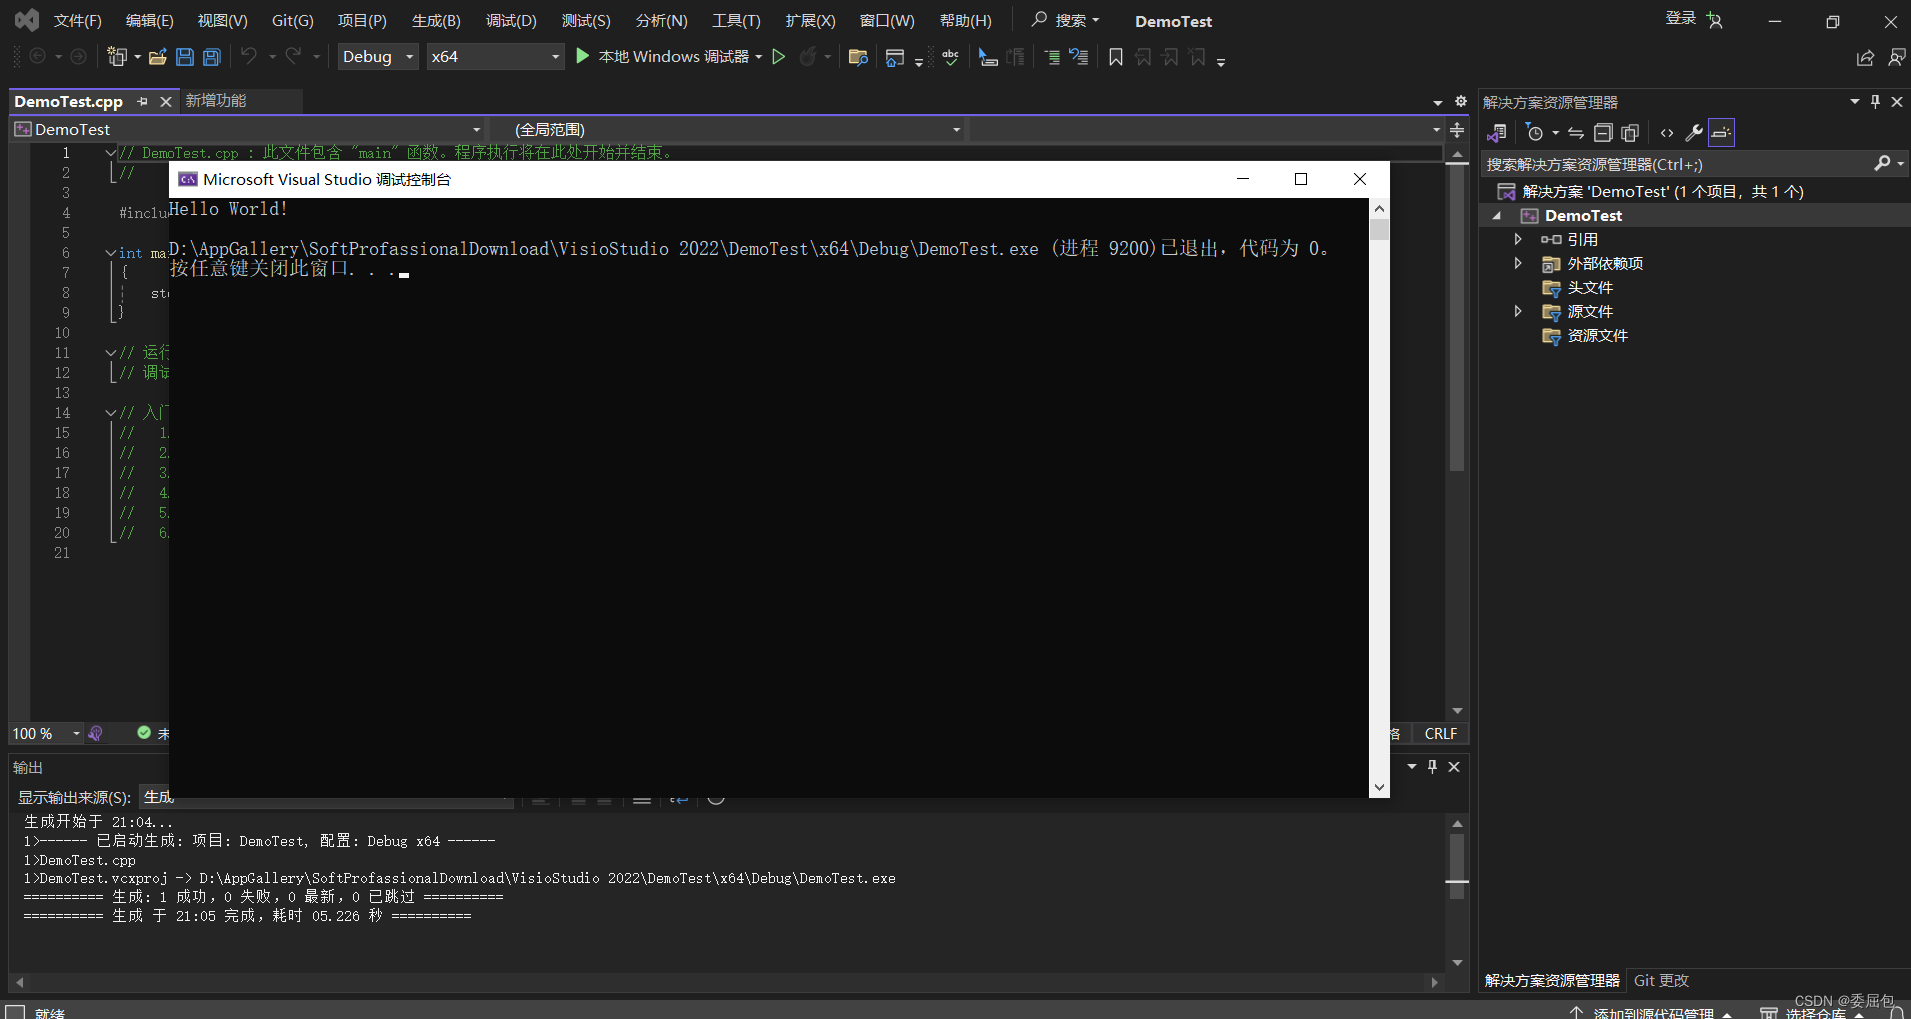Open the x64 platform dropdown
The height and width of the screenshot is (1019, 1911).
(495, 56)
